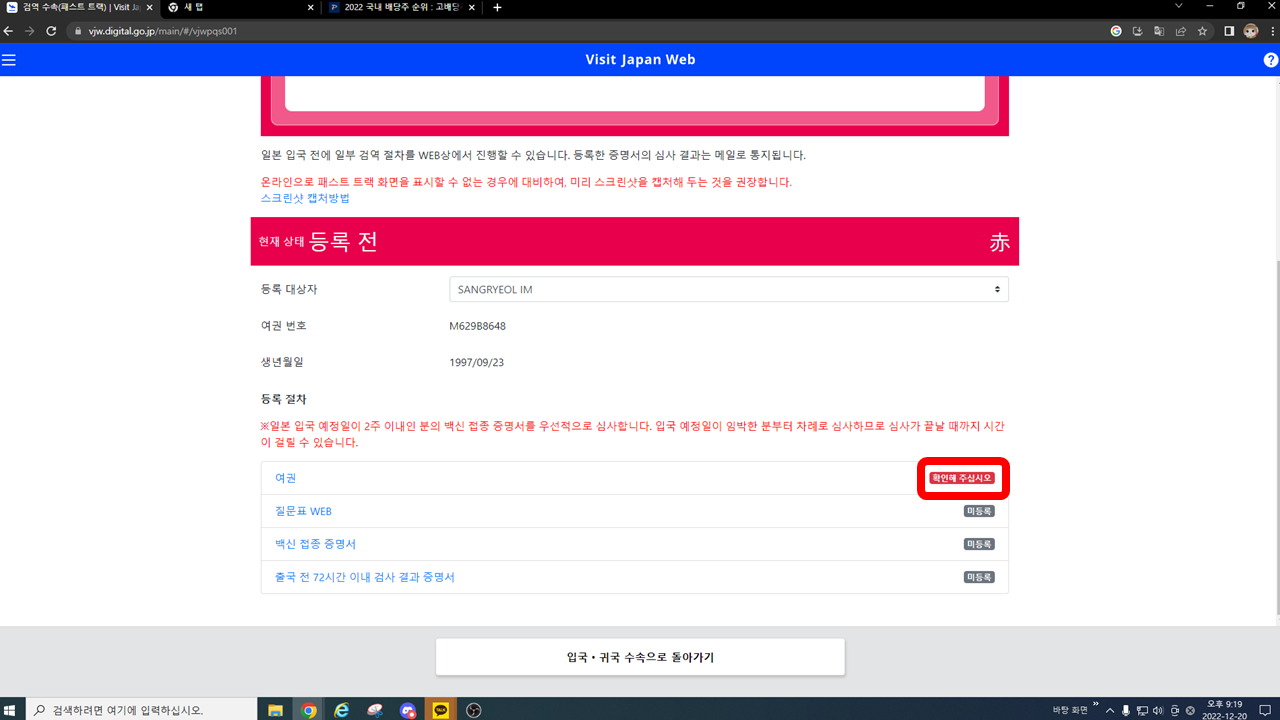The width and height of the screenshot is (1280, 720).
Task: Go back in browser history
Action: 9,31
